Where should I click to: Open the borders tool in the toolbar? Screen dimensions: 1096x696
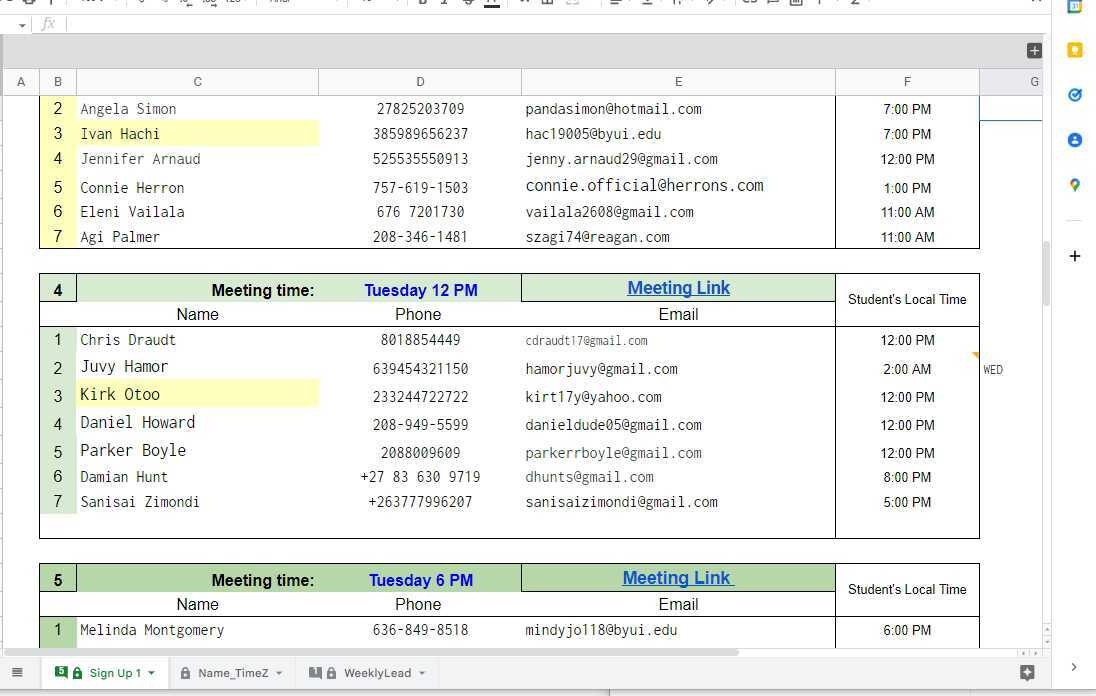(x=546, y=3)
